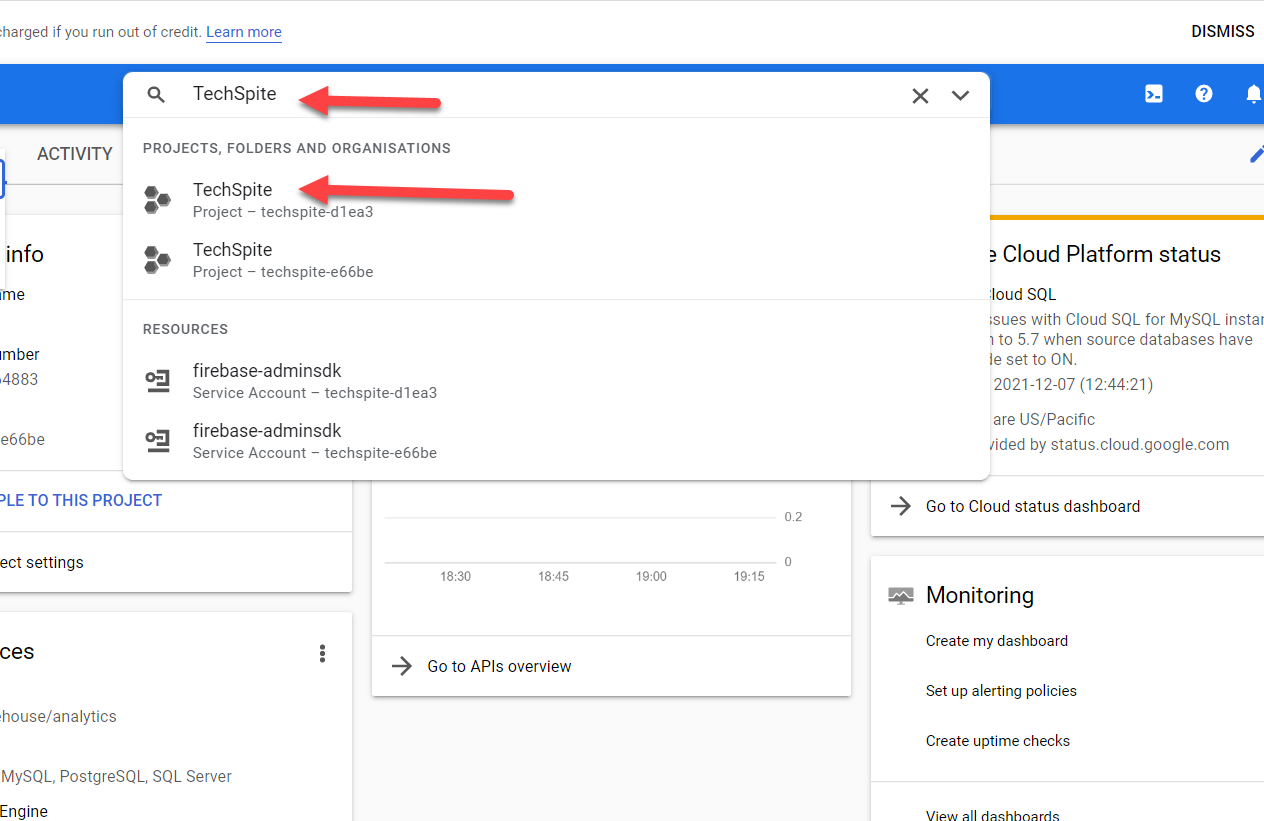Open the Resources card three-dot menu

pos(322,653)
